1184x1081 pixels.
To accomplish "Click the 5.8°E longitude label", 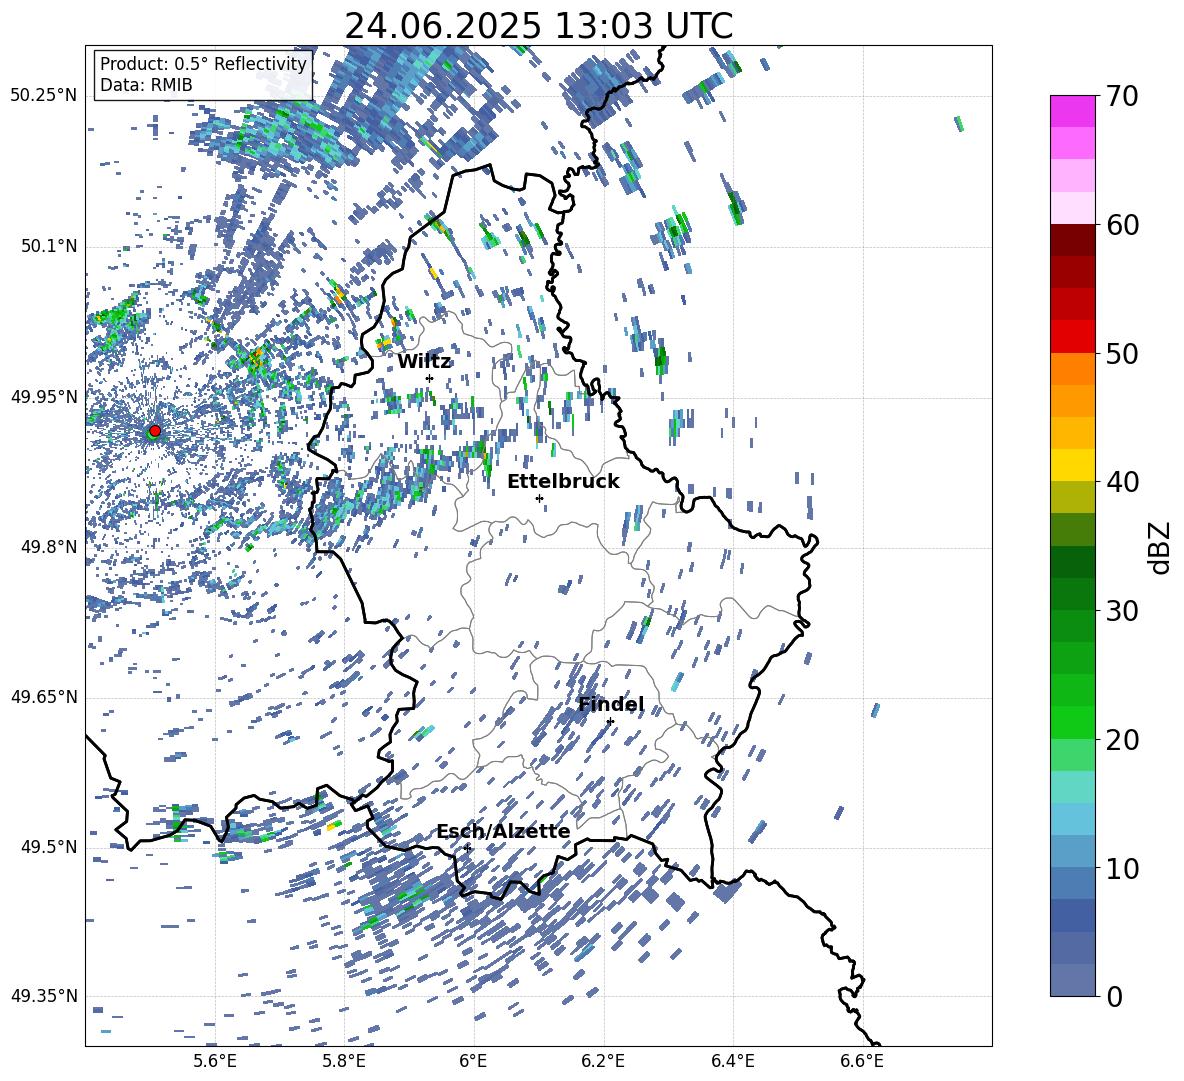I will (x=345, y=1061).
